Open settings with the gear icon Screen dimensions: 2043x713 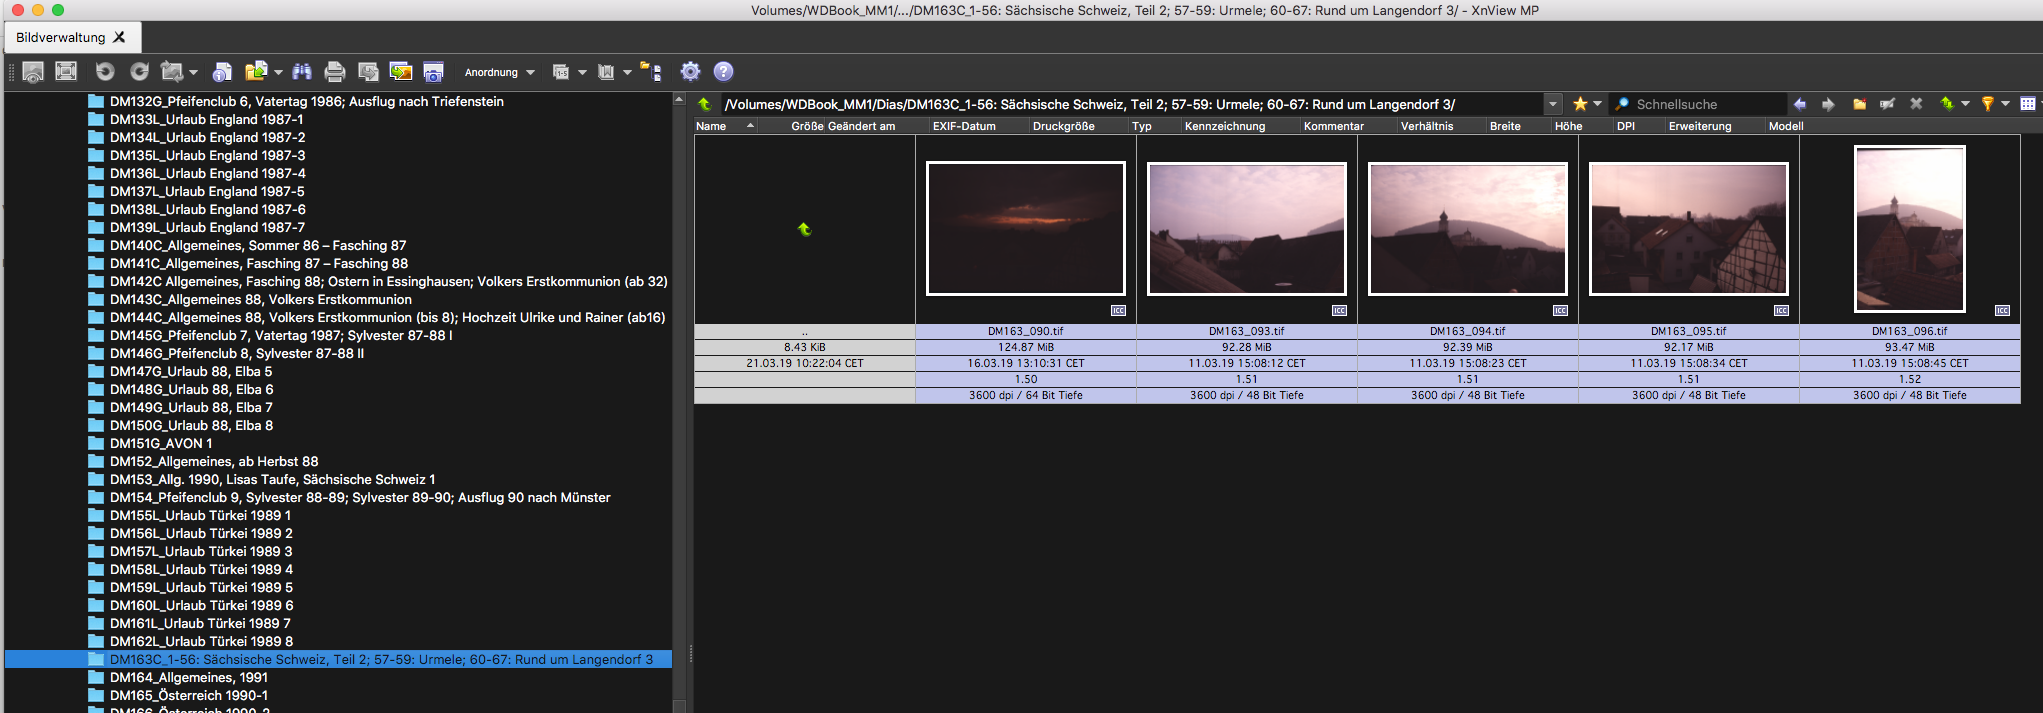[x=690, y=72]
